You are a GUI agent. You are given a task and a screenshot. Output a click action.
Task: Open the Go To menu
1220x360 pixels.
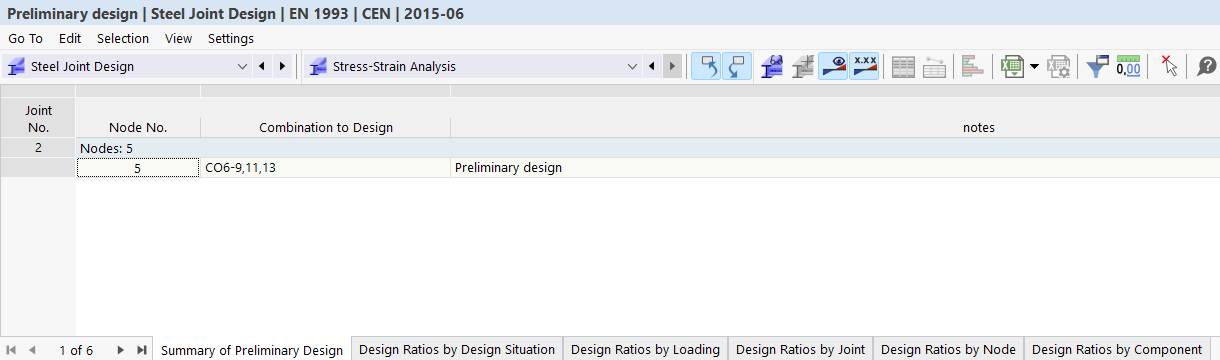pos(25,38)
